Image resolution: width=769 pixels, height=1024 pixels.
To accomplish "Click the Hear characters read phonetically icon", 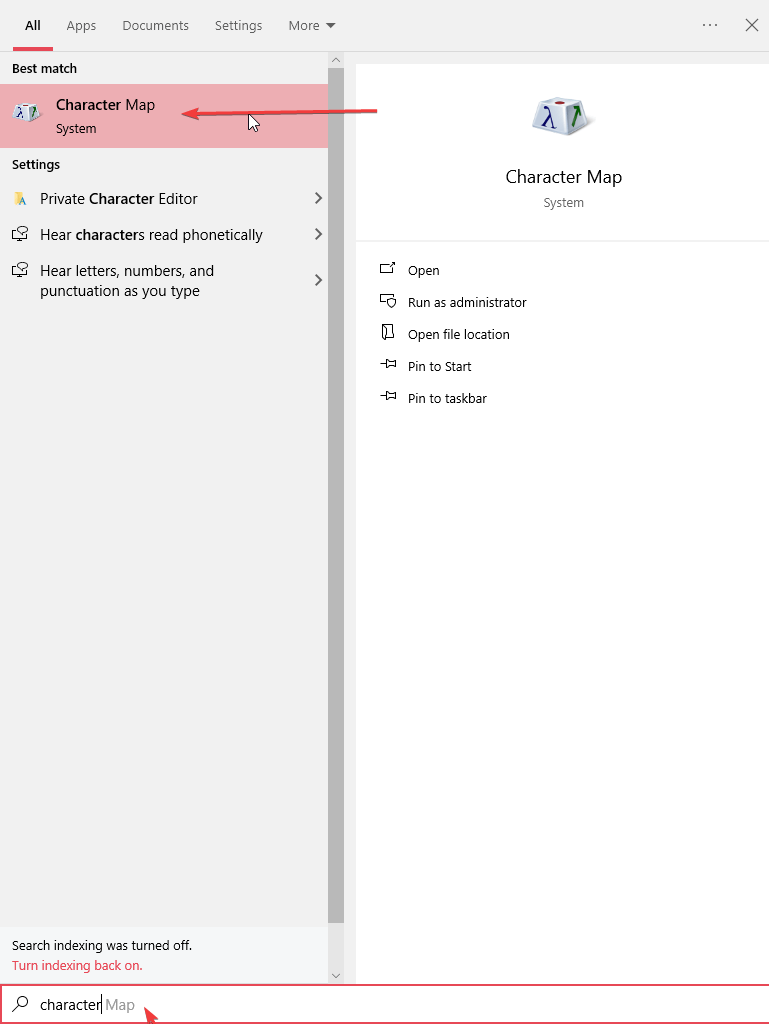I will pyautogui.click(x=20, y=235).
